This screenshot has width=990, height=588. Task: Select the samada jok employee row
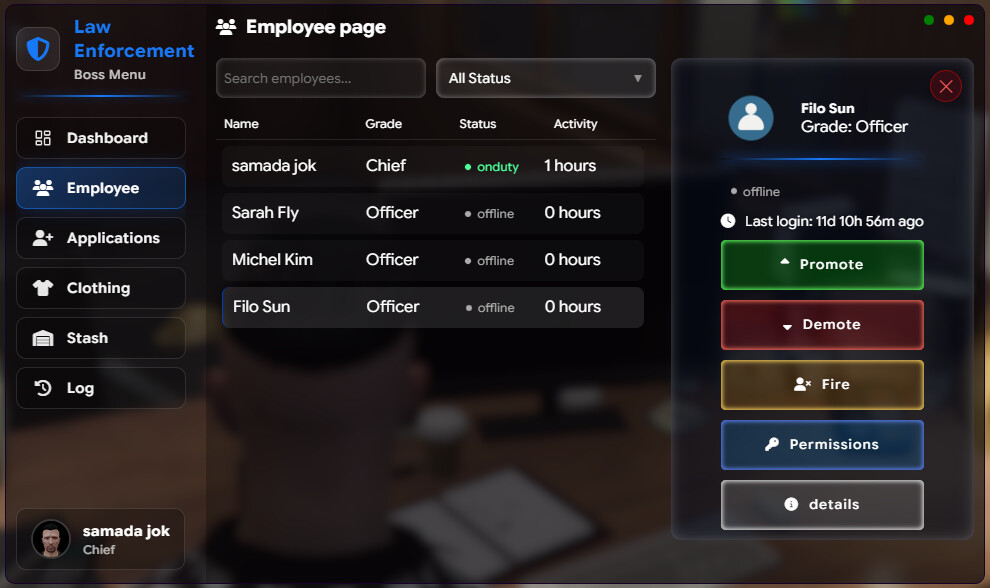pyautogui.click(x=432, y=166)
